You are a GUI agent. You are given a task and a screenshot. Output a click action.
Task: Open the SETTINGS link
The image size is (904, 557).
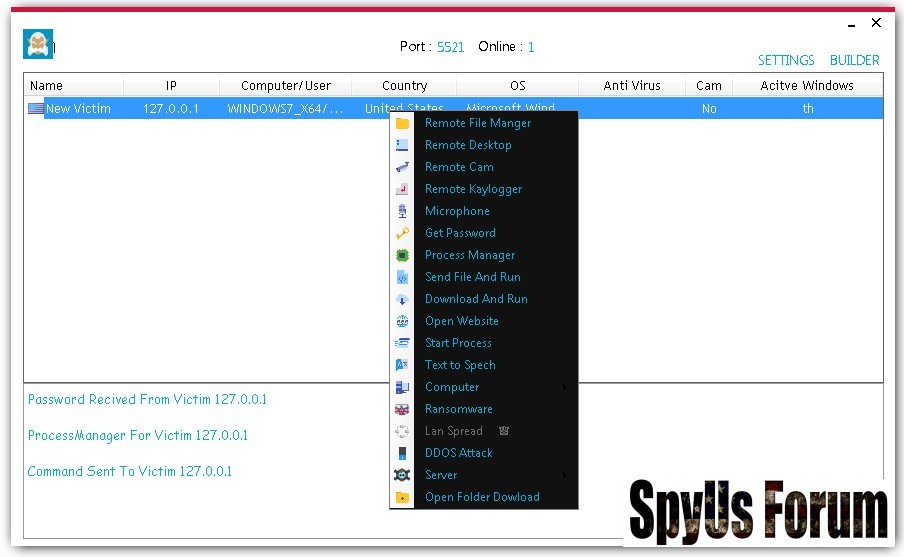coord(786,60)
